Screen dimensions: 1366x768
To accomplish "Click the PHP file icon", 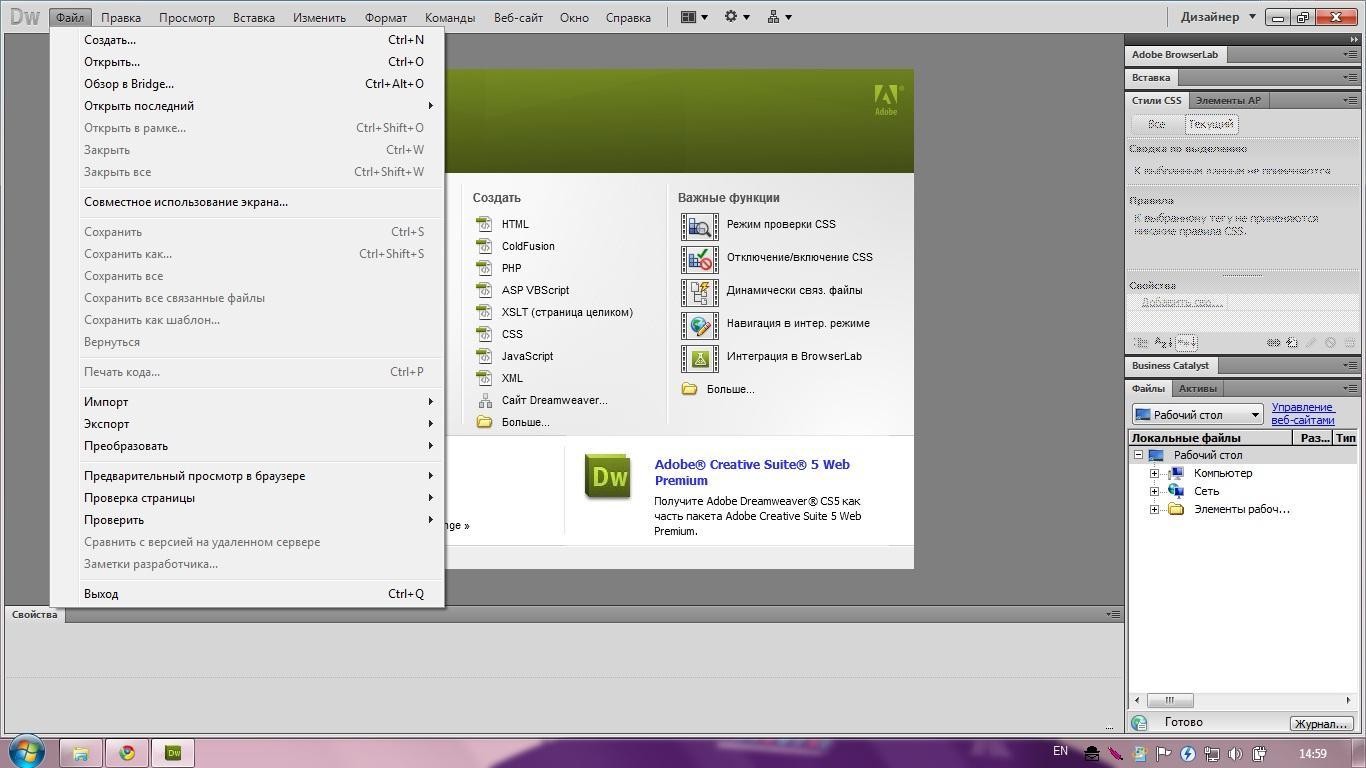I will [x=485, y=268].
